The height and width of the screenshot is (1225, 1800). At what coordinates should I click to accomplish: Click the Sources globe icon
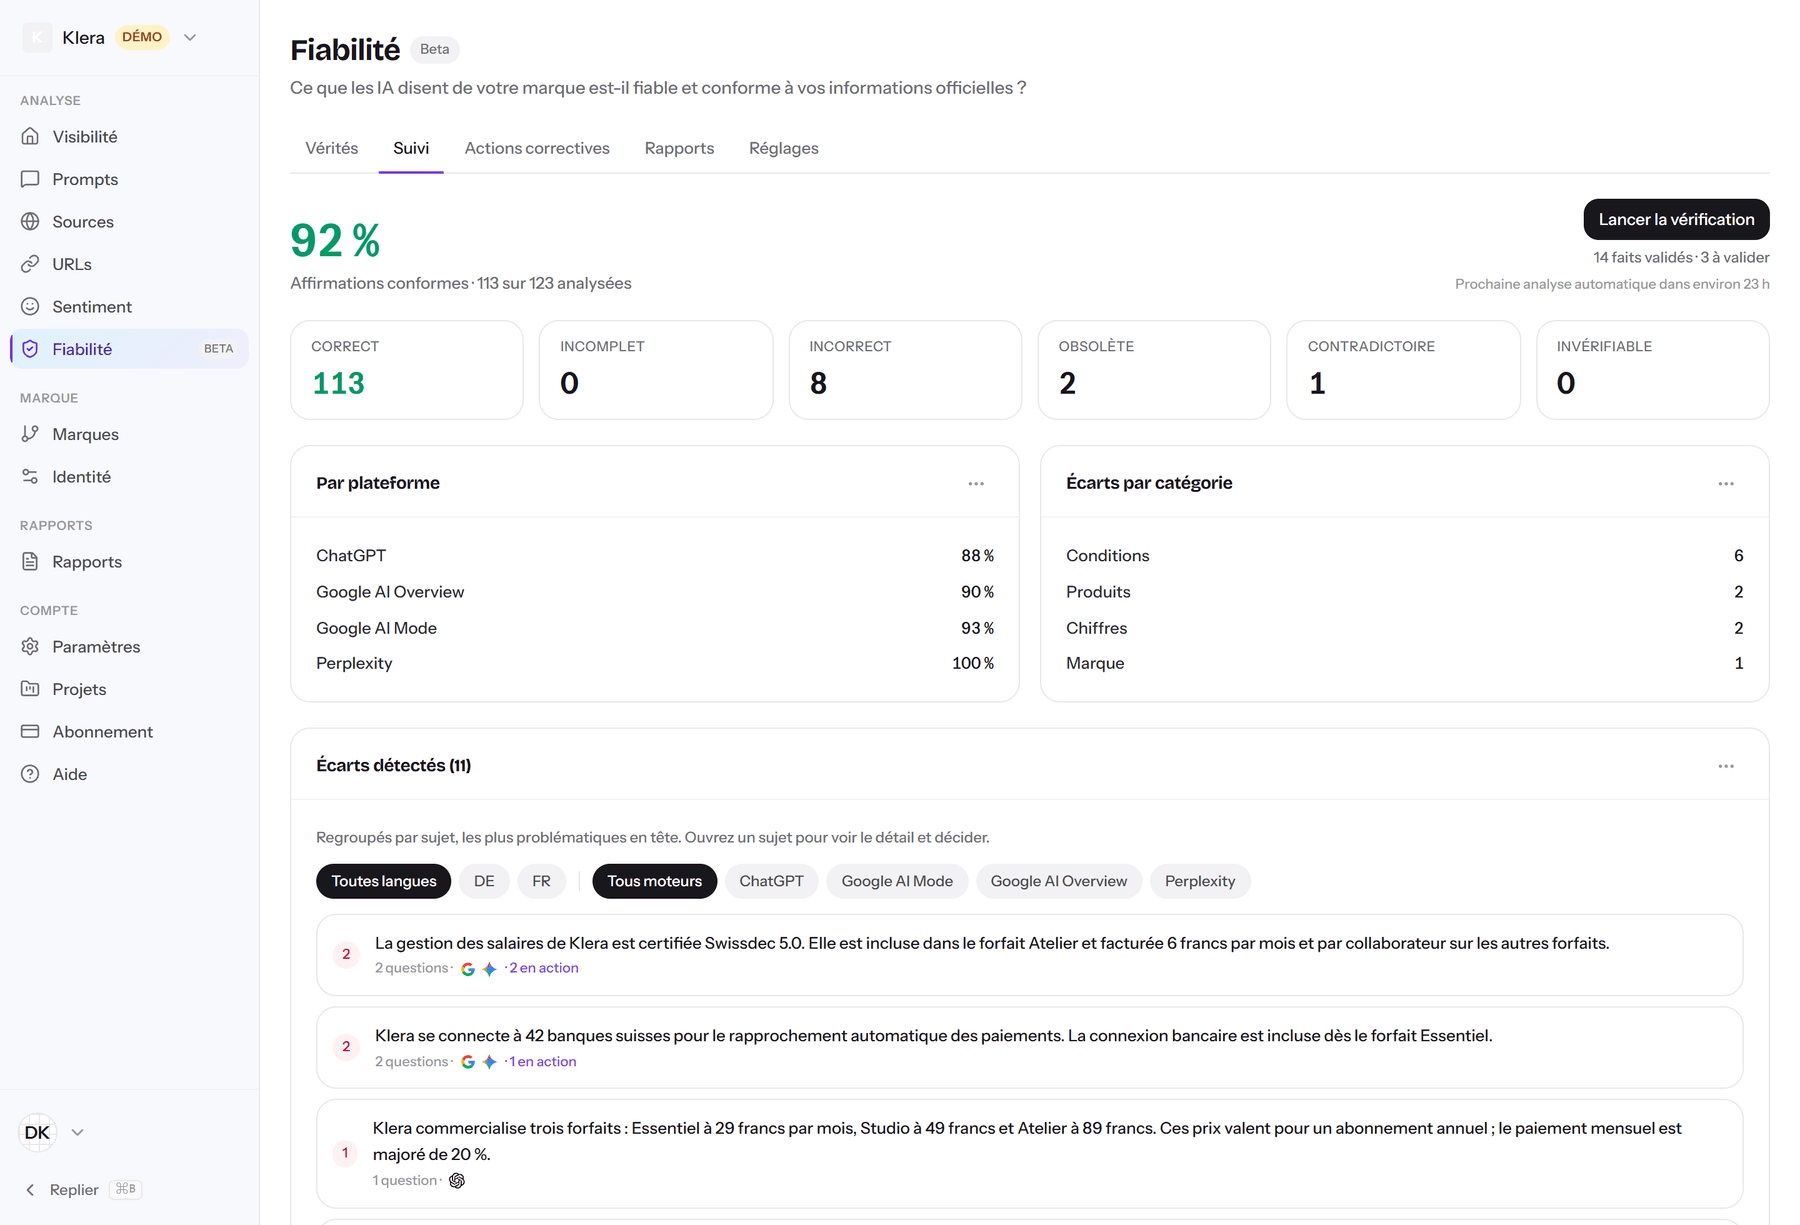click(x=30, y=221)
